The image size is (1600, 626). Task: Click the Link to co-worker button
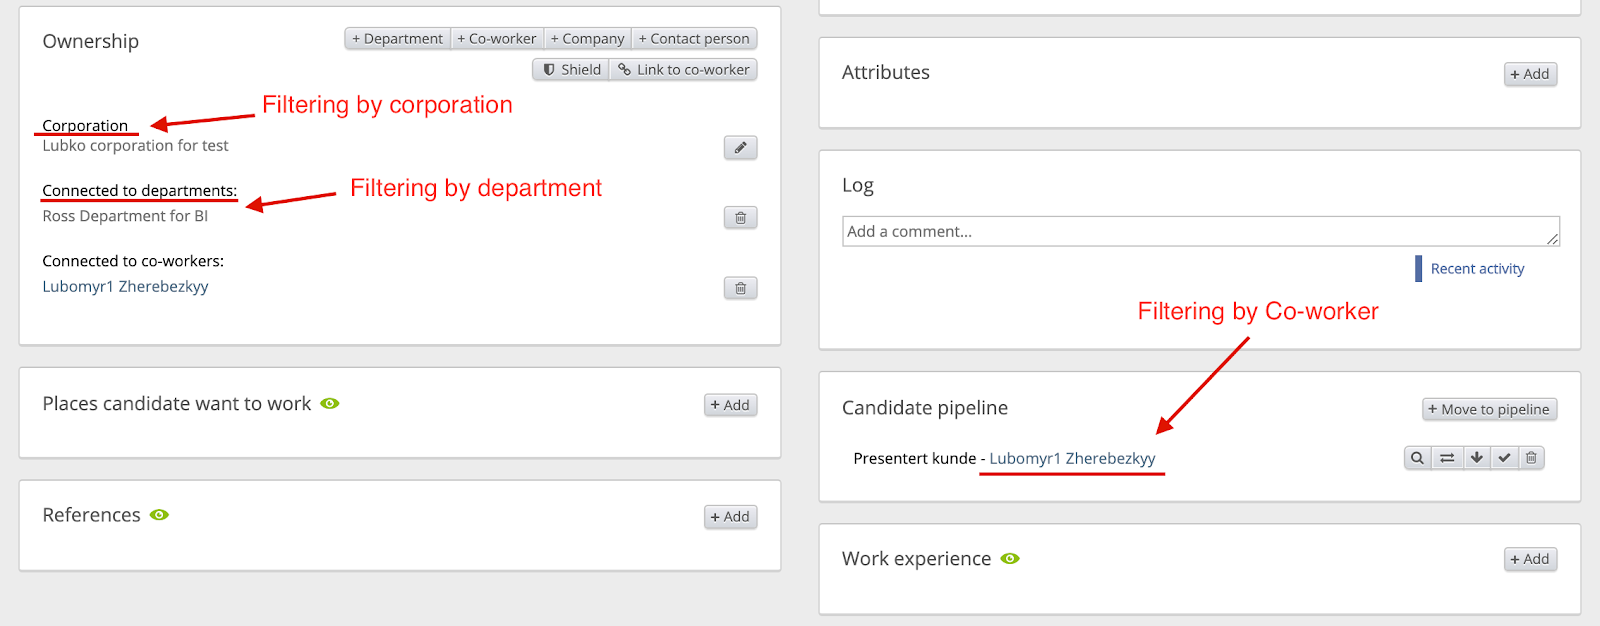click(x=684, y=70)
